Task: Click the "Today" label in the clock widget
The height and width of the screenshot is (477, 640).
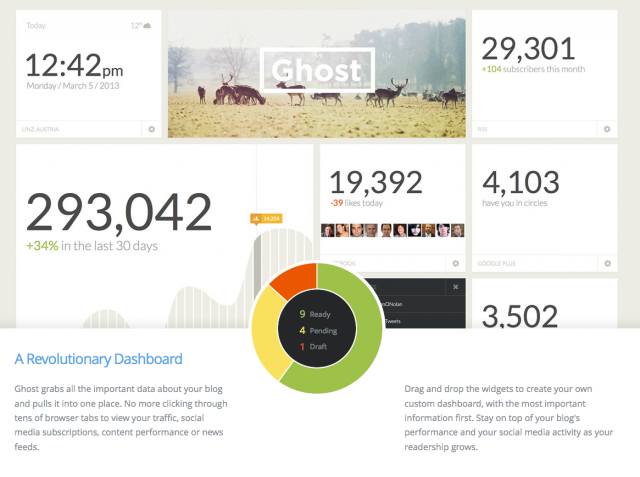Action: [36, 26]
